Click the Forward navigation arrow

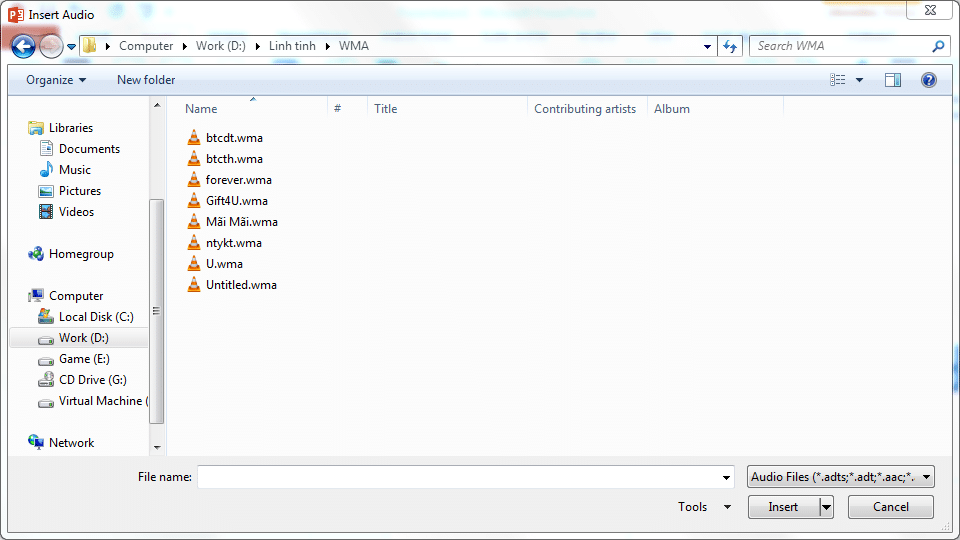(x=51, y=46)
